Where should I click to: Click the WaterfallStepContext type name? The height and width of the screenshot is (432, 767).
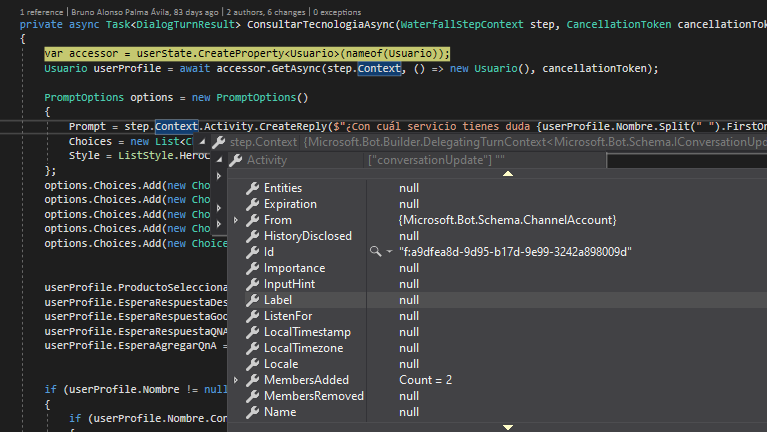pyautogui.click(x=462, y=24)
